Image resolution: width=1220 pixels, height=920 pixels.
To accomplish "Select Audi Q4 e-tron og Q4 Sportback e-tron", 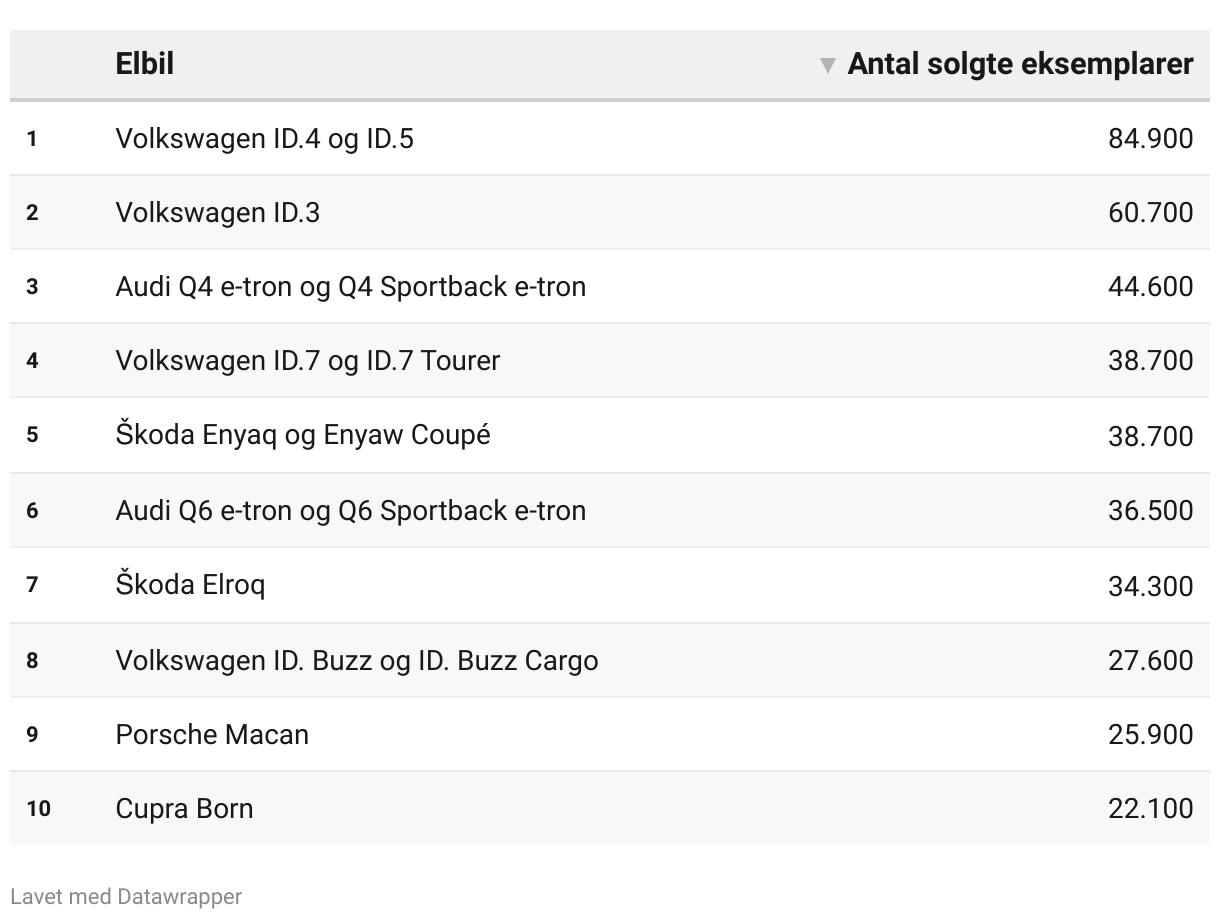I will [x=351, y=286].
